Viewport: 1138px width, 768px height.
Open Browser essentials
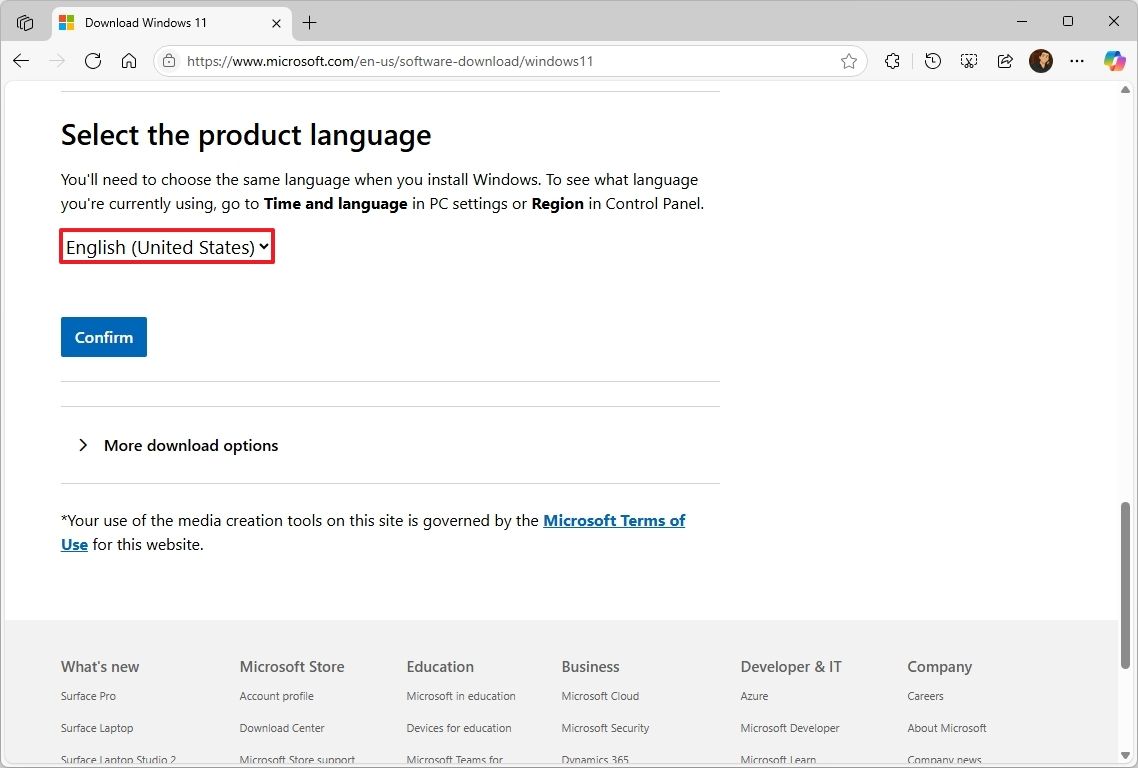click(x=892, y=61)
